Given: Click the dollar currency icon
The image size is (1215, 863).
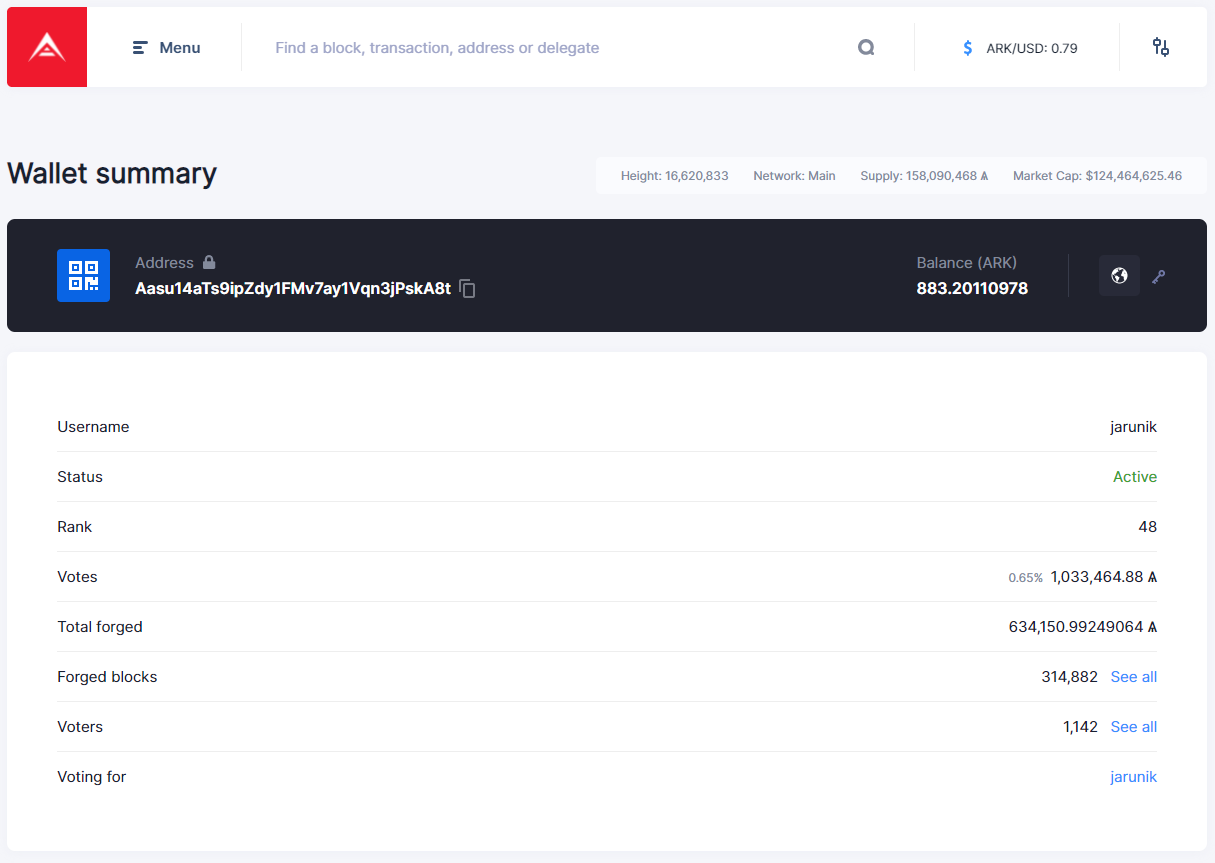Looking at the screenshot, I should click(x=967, y=48).
